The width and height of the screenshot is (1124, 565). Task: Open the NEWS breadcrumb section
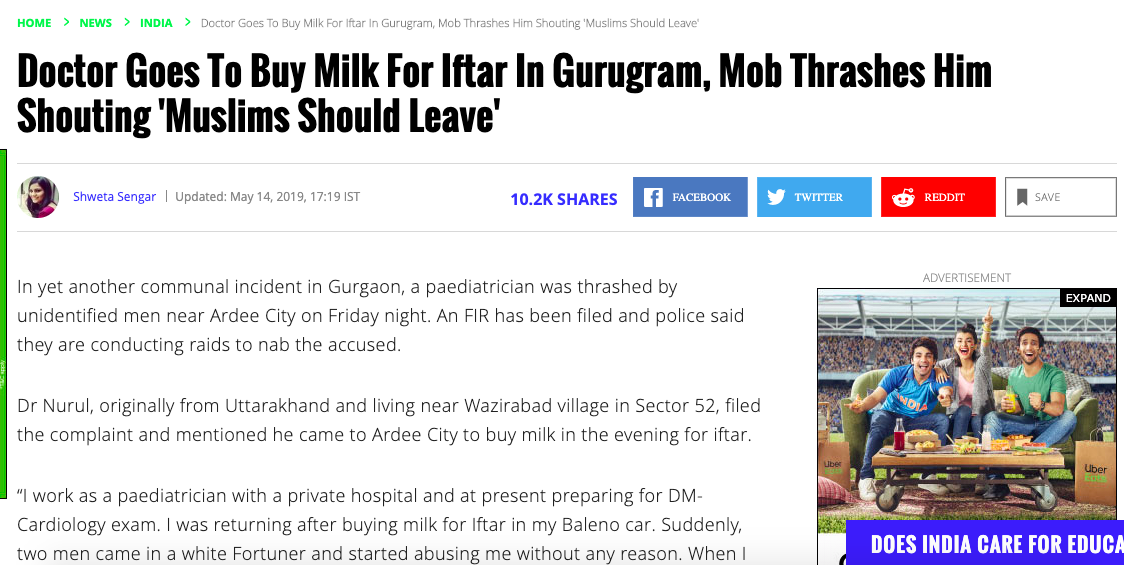tap(96, 23)
